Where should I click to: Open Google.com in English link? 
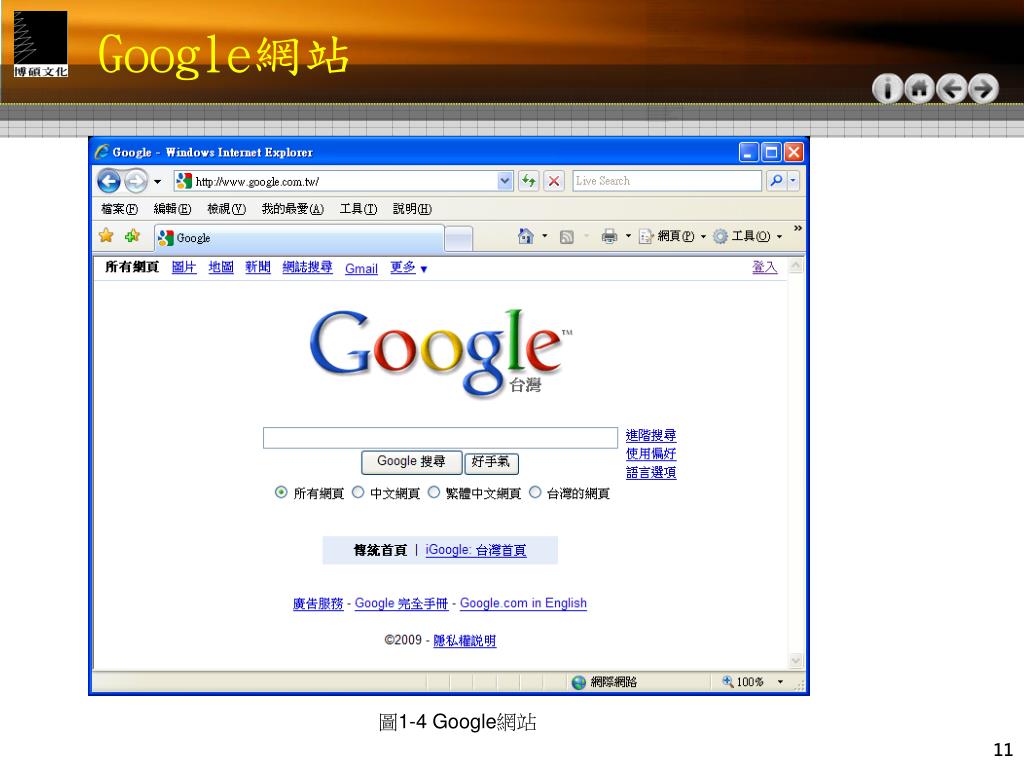point(523,603)
